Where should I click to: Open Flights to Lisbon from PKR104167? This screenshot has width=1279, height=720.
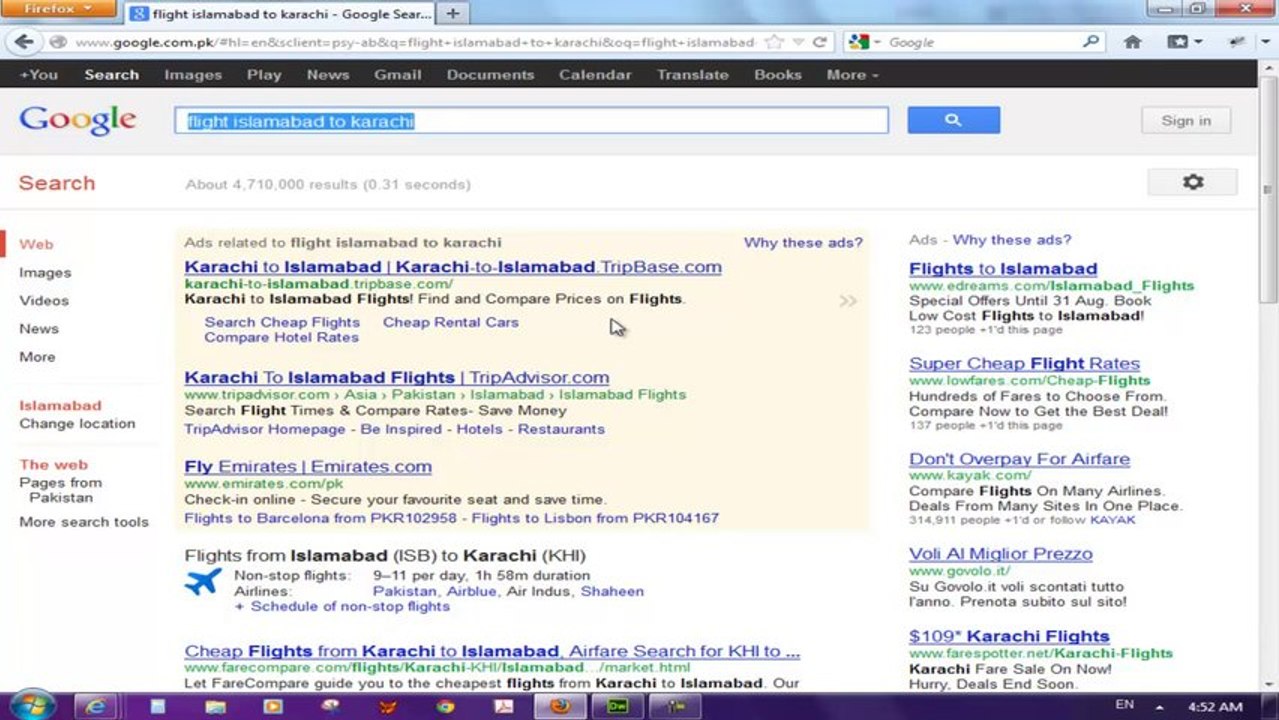[x=595, y=518]
